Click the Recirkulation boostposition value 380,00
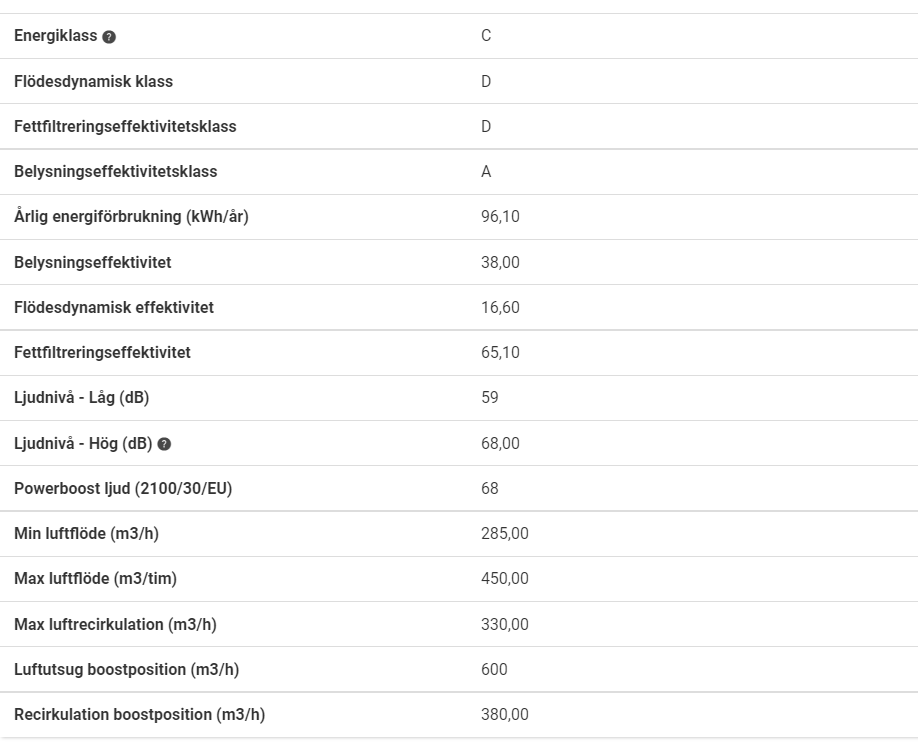The width and height of the screenshot is (918, 742). pos(505,714)
